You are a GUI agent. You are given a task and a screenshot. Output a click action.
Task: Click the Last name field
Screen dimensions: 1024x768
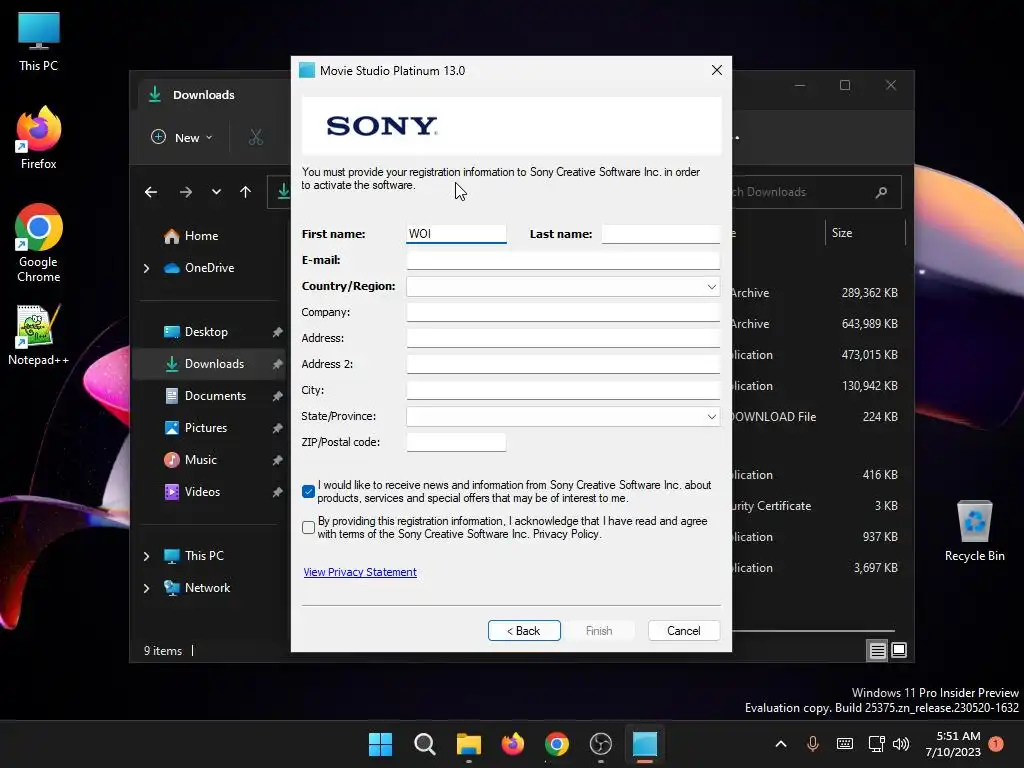coord(661,234)
